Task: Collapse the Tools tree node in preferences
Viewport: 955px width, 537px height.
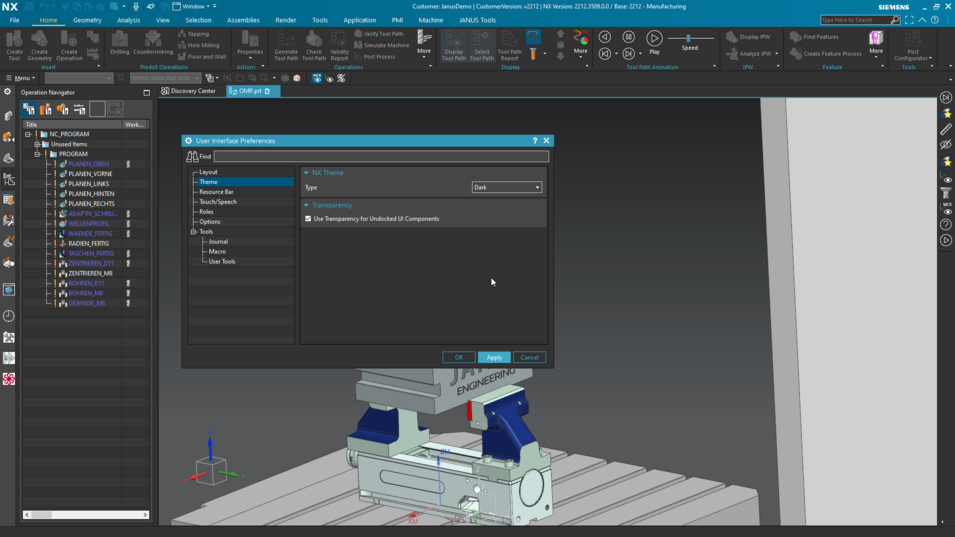Action: click(194, 232)
